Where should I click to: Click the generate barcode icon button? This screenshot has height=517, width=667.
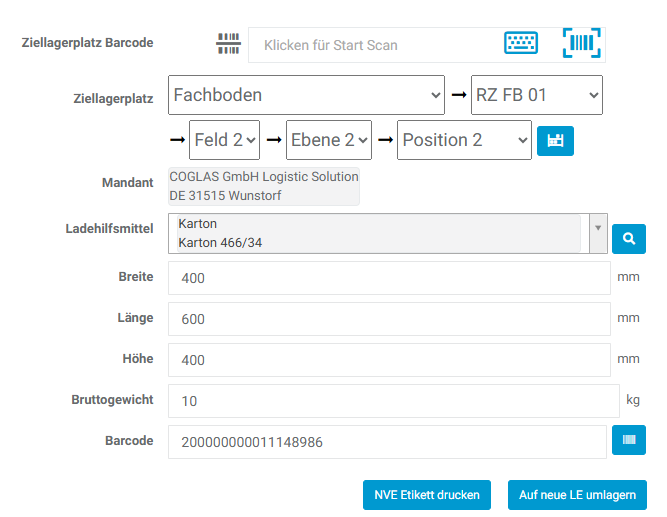click(629, 439)
